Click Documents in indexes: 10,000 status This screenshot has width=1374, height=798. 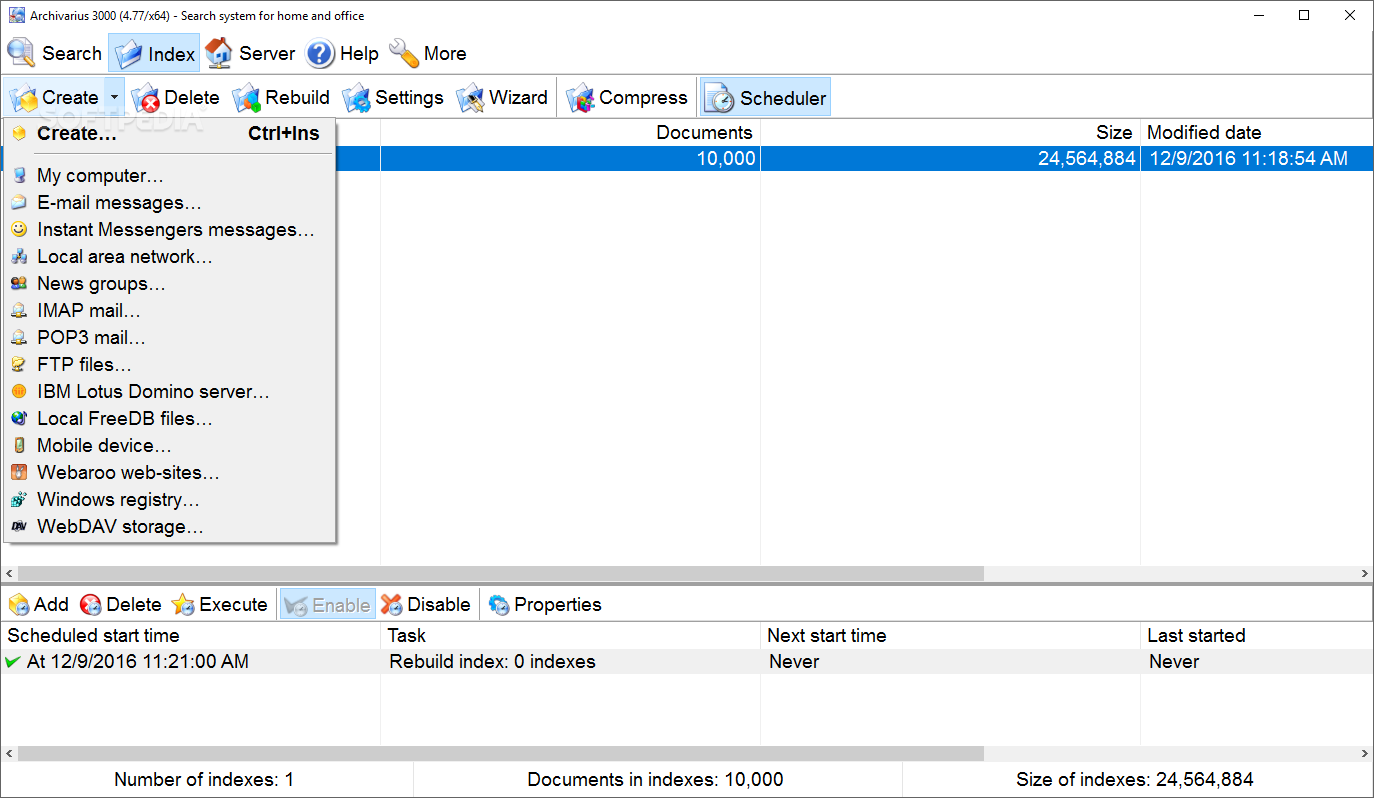coord(655,780)
